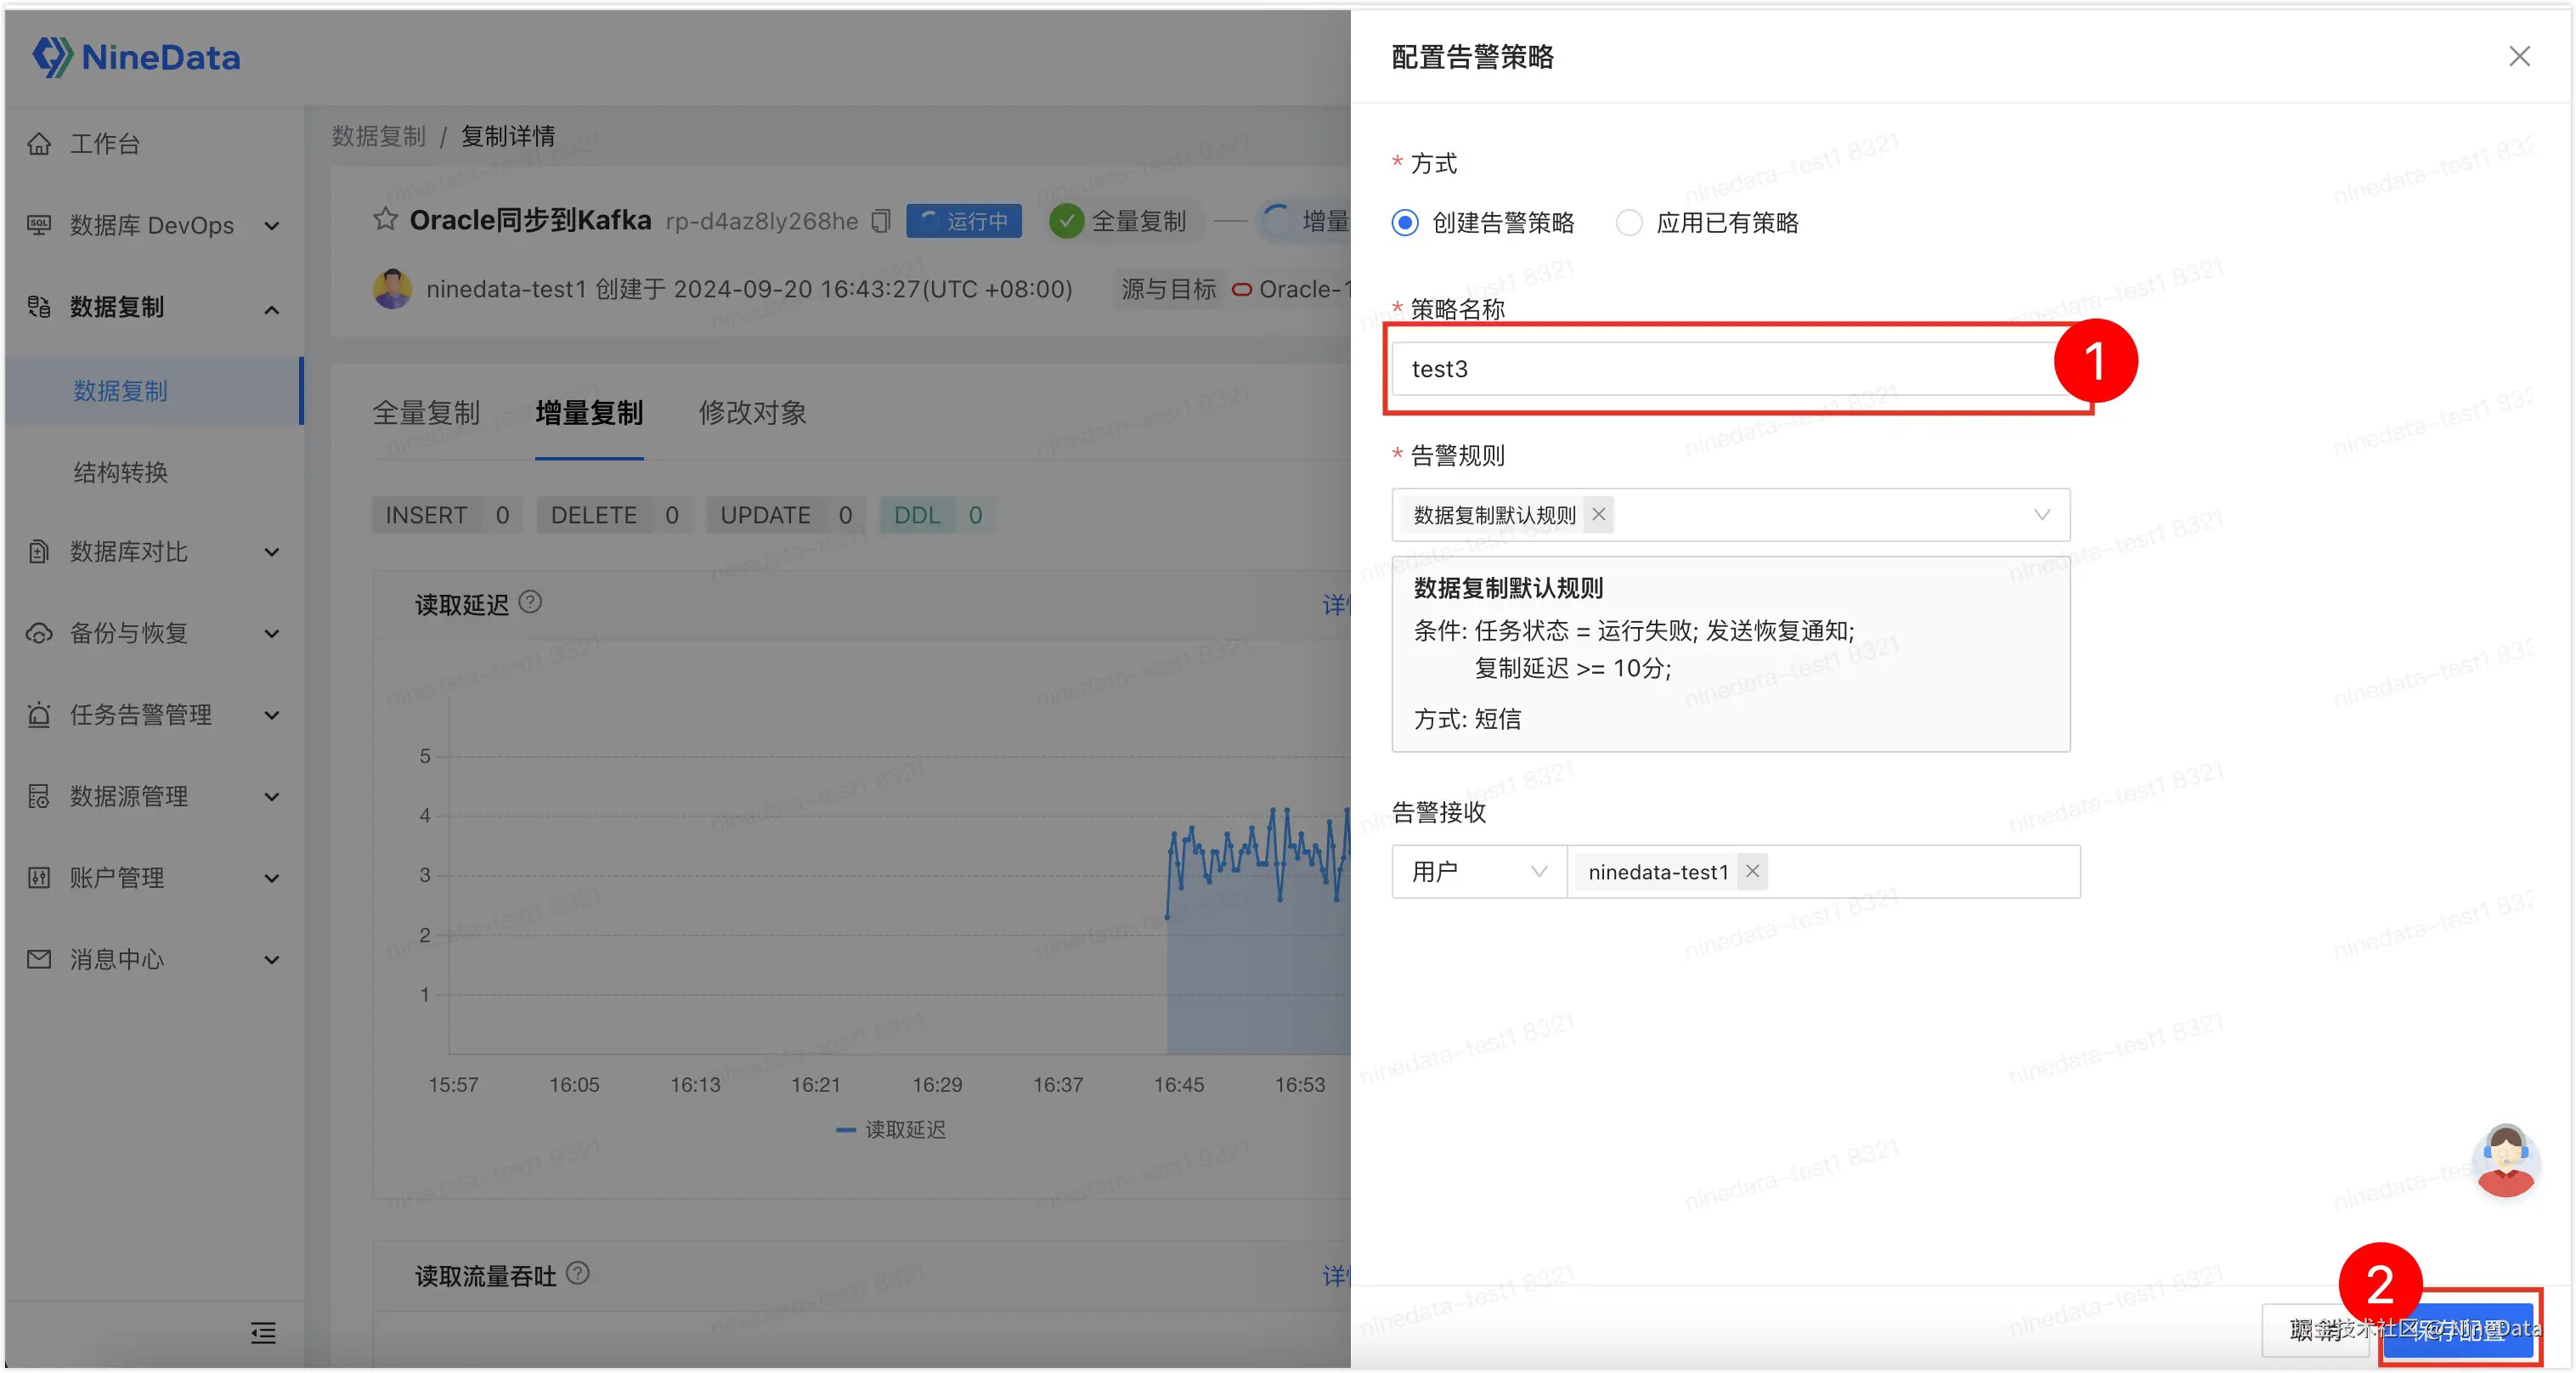
Task: Copy the task ID rp-d4az8ly268he
Action: coord(880,220)
